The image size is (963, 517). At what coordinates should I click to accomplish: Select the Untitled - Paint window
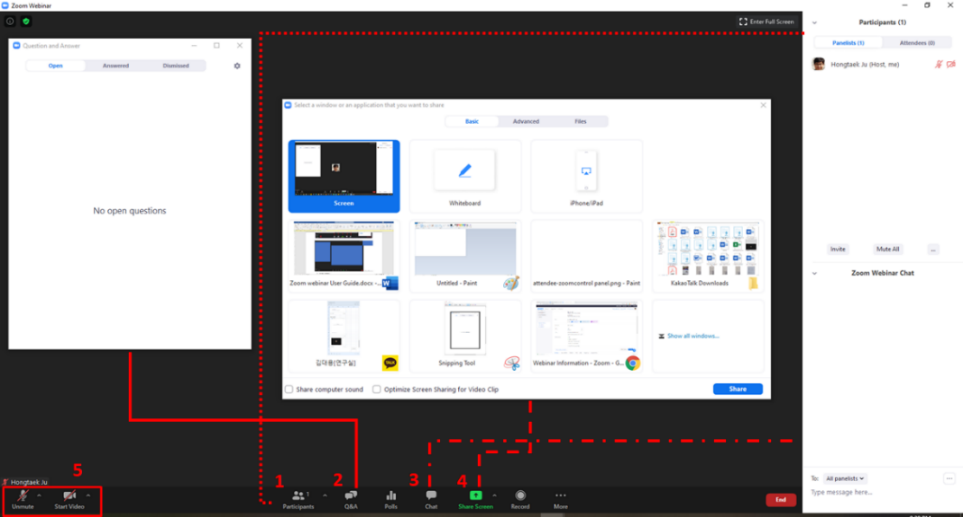point(465,255)
